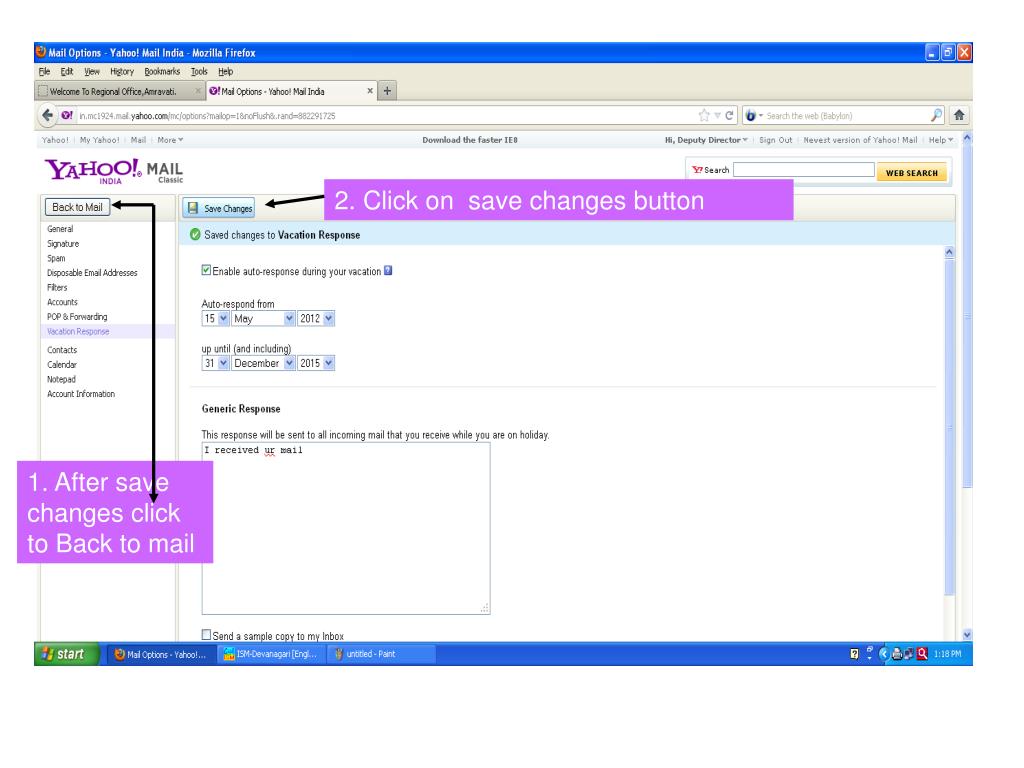This screenshot has width=1024, height=768.
Task: Open General options in sidebar
Action: 60,229
